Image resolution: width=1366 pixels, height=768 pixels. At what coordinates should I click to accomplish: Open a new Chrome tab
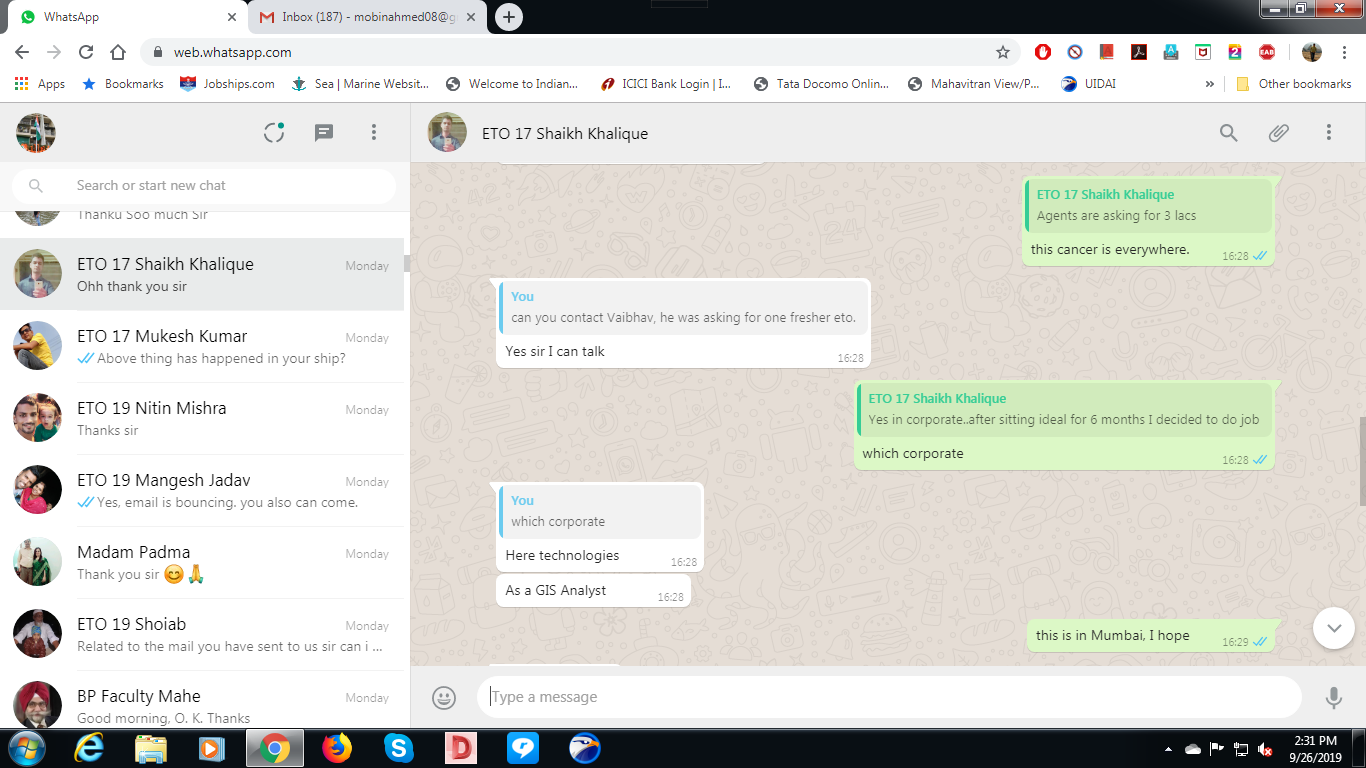coord(509,17)
